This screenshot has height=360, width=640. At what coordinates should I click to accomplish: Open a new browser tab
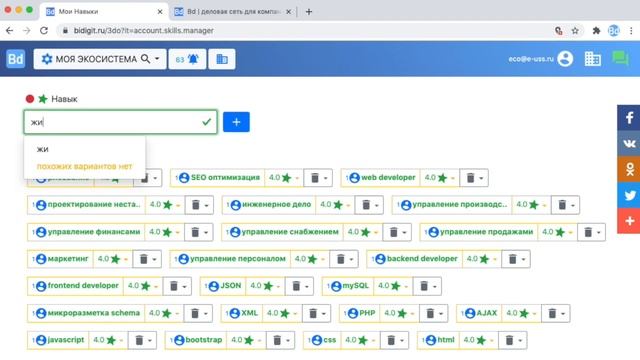click(309, 12)
